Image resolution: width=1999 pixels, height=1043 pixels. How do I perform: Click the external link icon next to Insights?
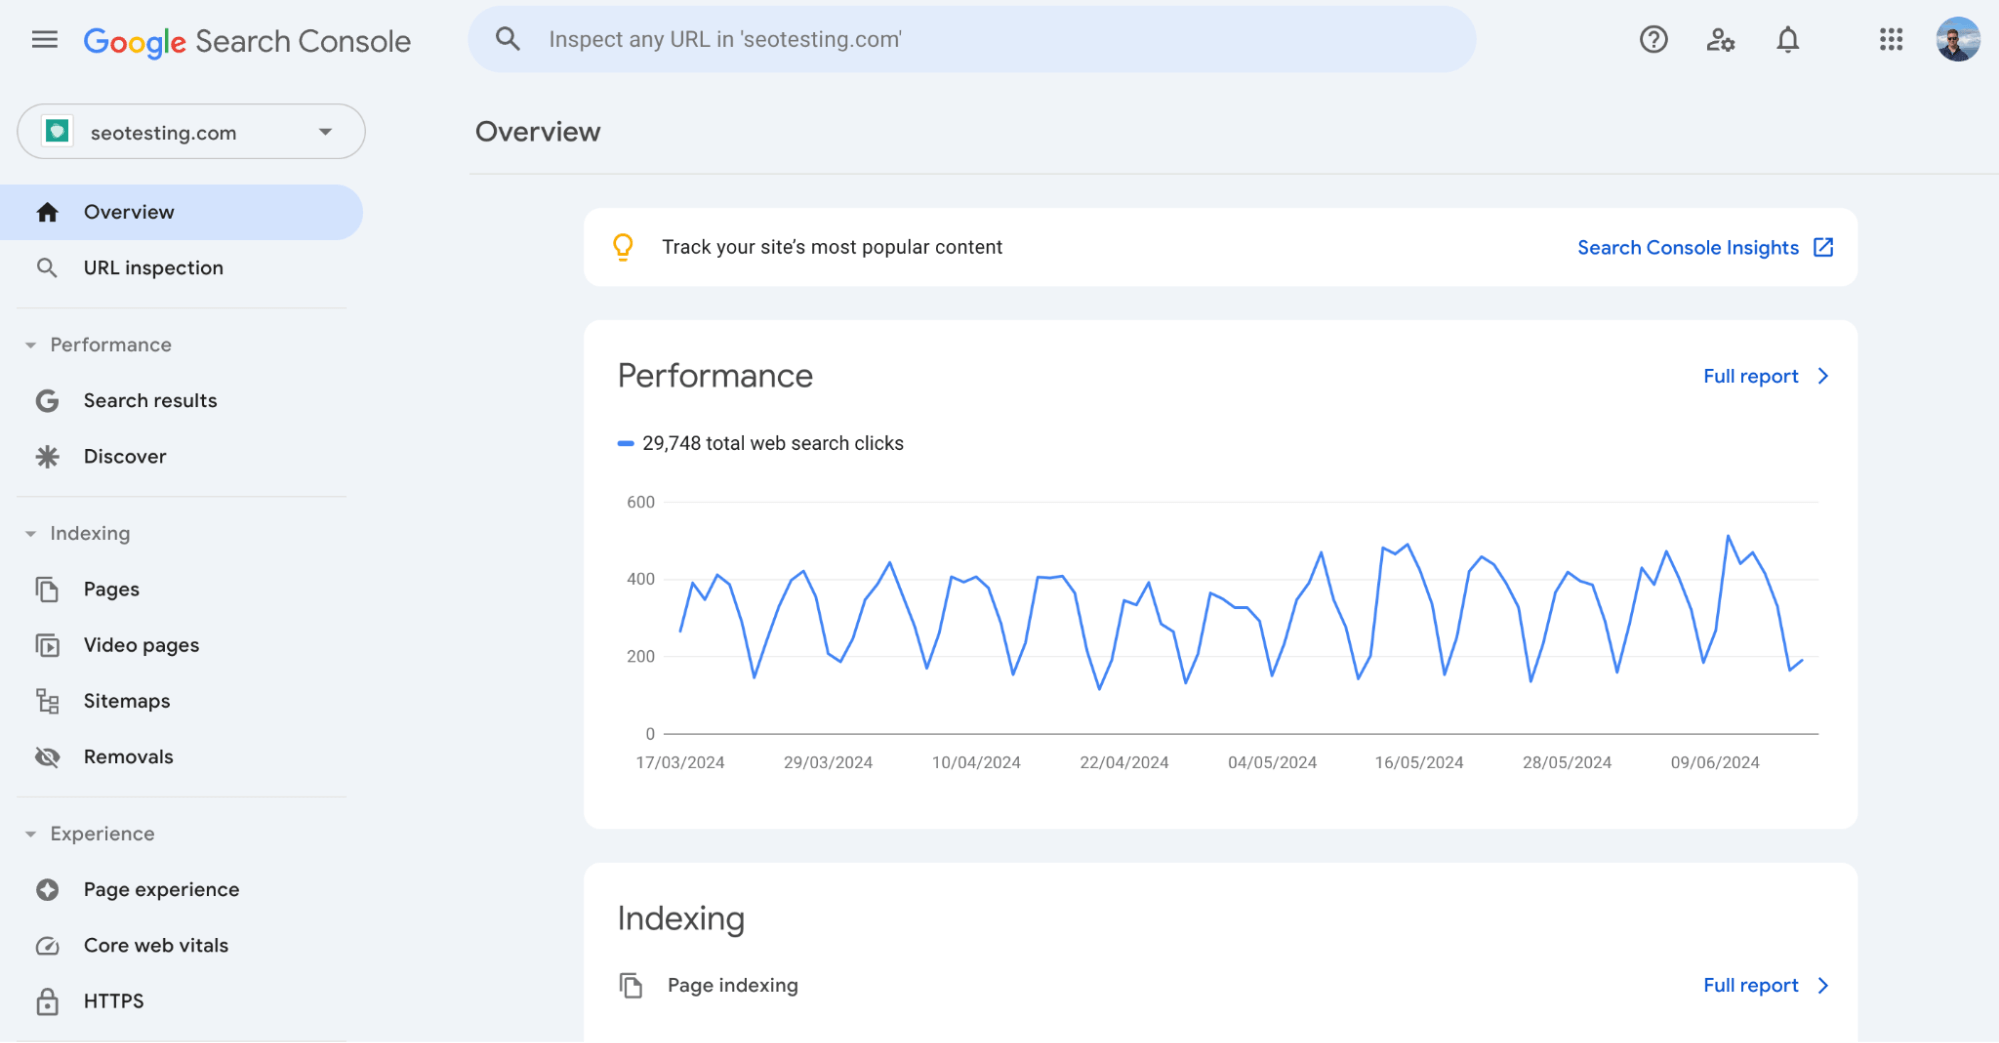(x=1823, y=247)
